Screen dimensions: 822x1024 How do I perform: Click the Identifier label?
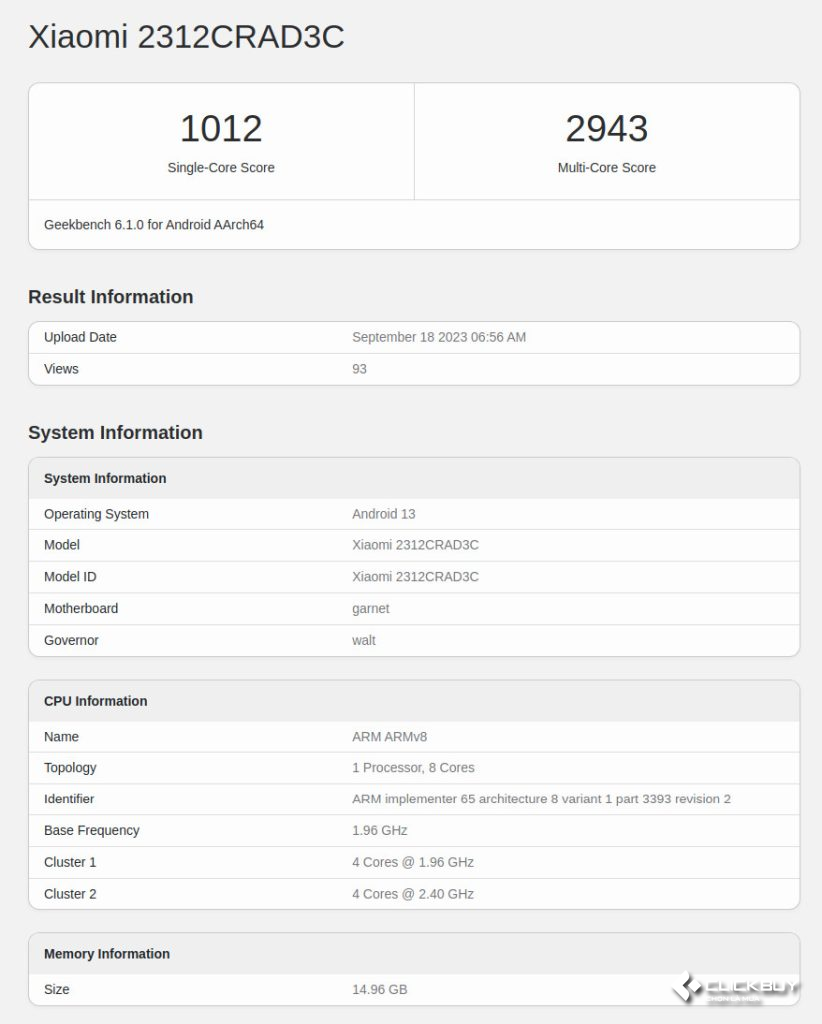pyautogui.click(x=69, y=799)
